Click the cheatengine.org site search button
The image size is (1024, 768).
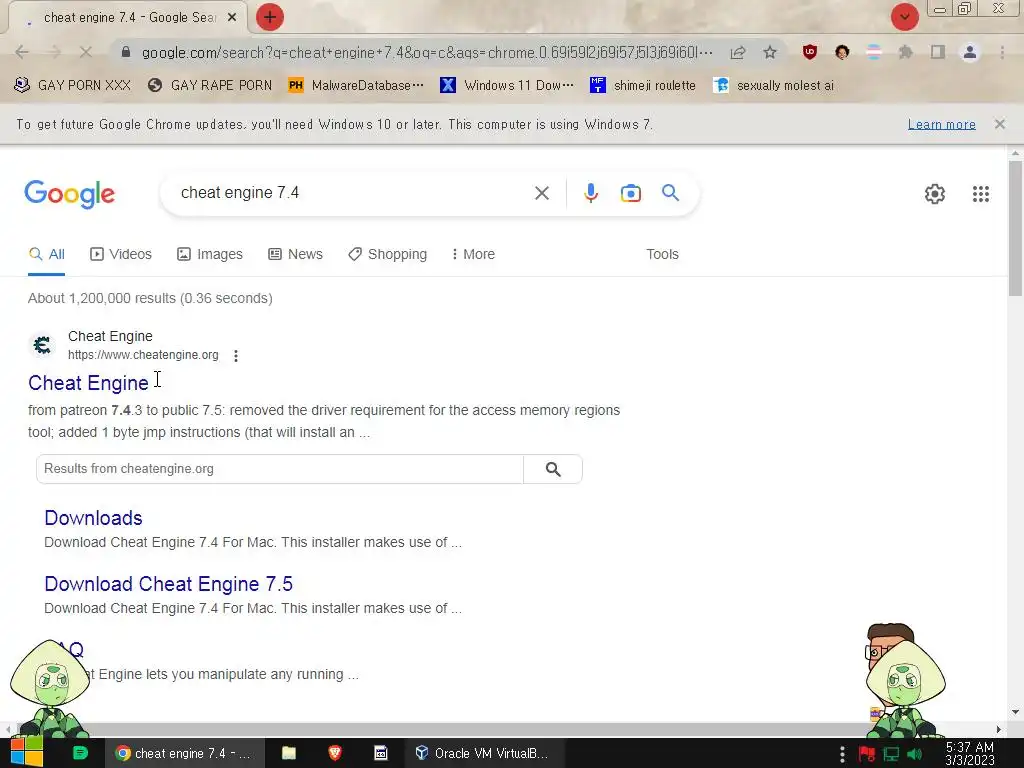pyautogui.click(x=552, y=469)
